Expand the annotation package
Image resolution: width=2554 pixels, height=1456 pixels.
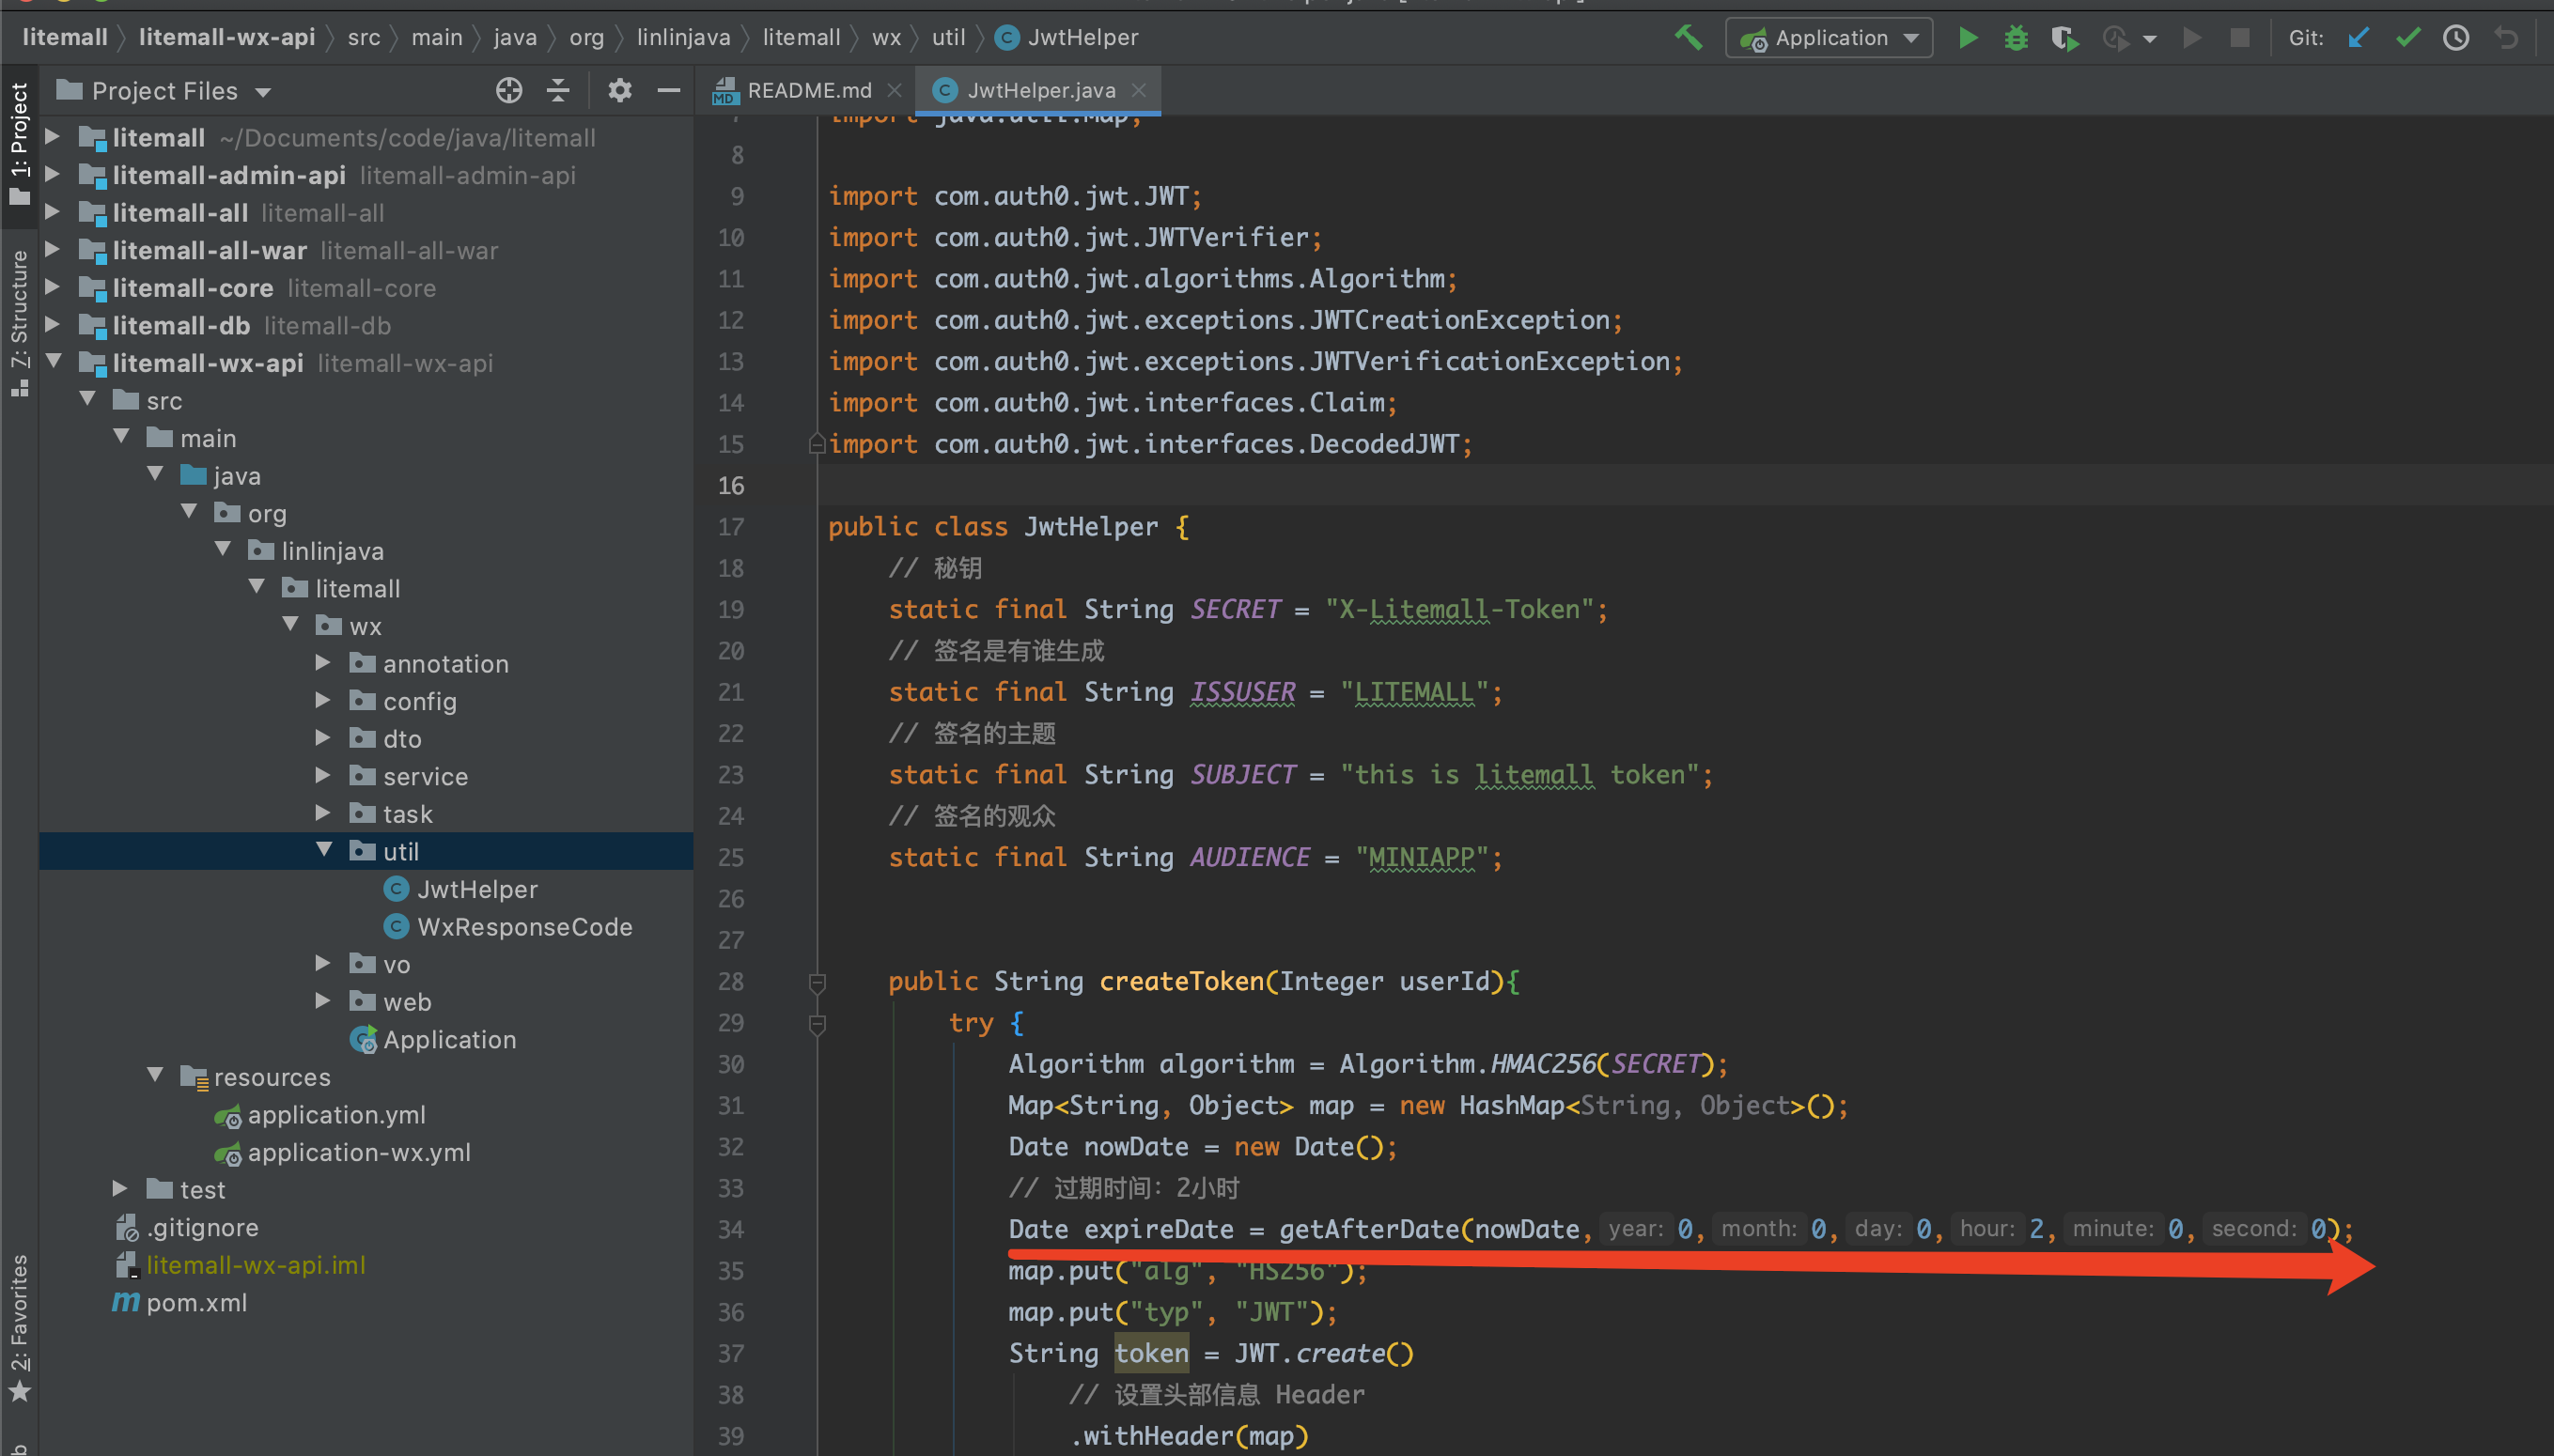323,663
